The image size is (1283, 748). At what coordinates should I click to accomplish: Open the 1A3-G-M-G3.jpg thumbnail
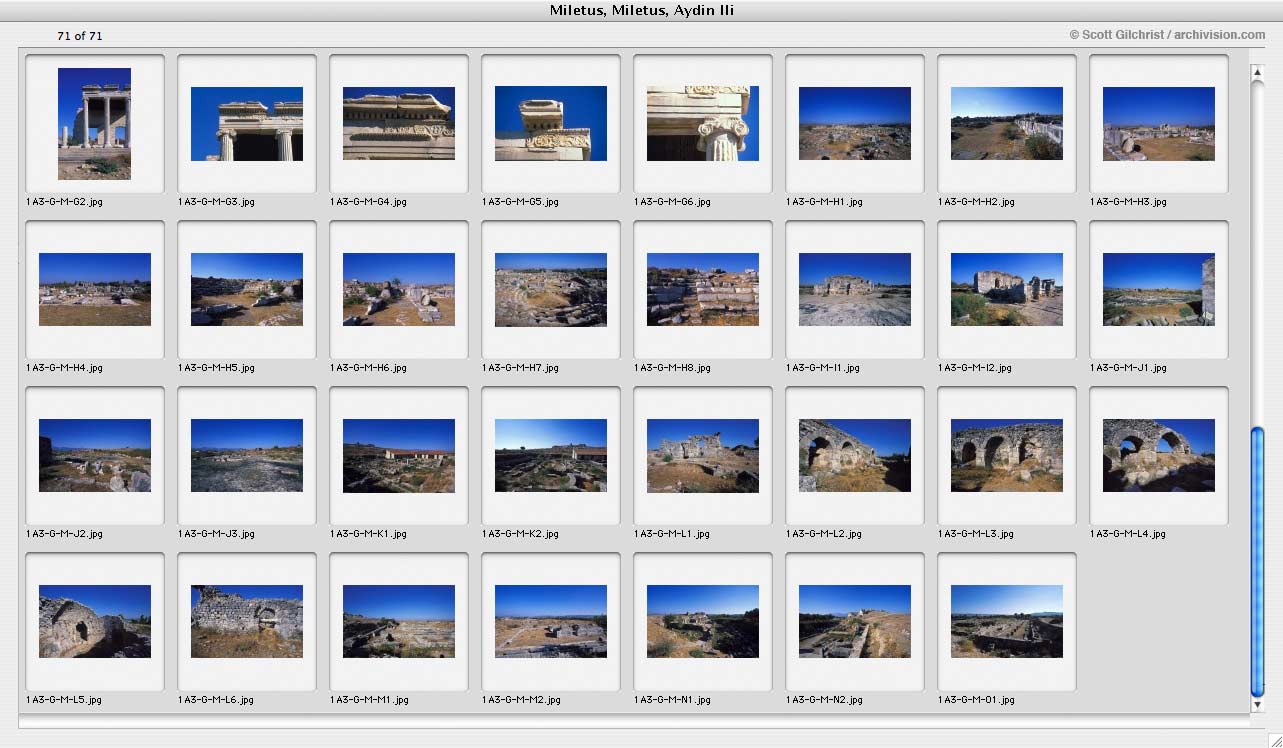click(x=247, y=124)
